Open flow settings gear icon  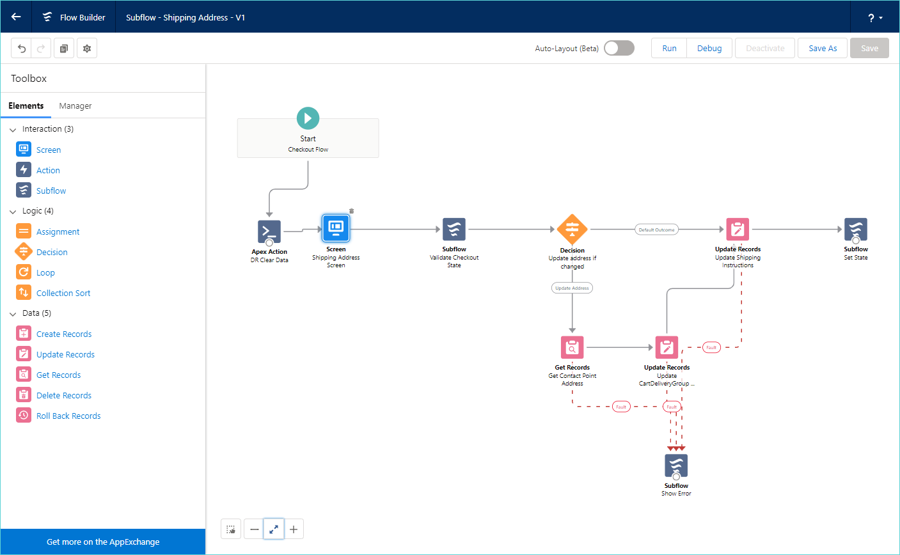[87, 48]
